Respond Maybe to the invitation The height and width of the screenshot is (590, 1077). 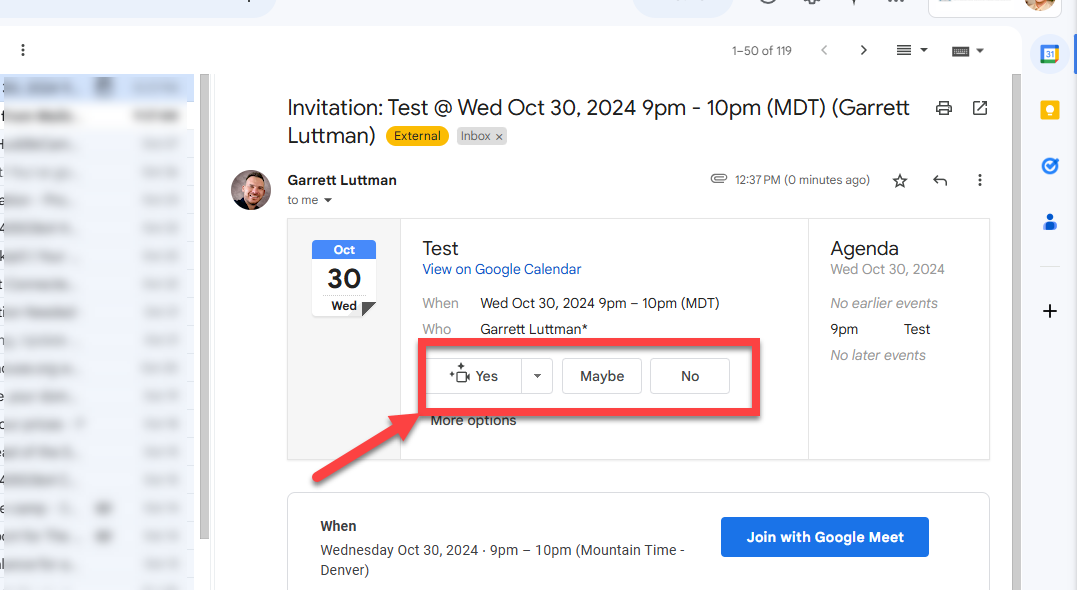pos(602,376)
